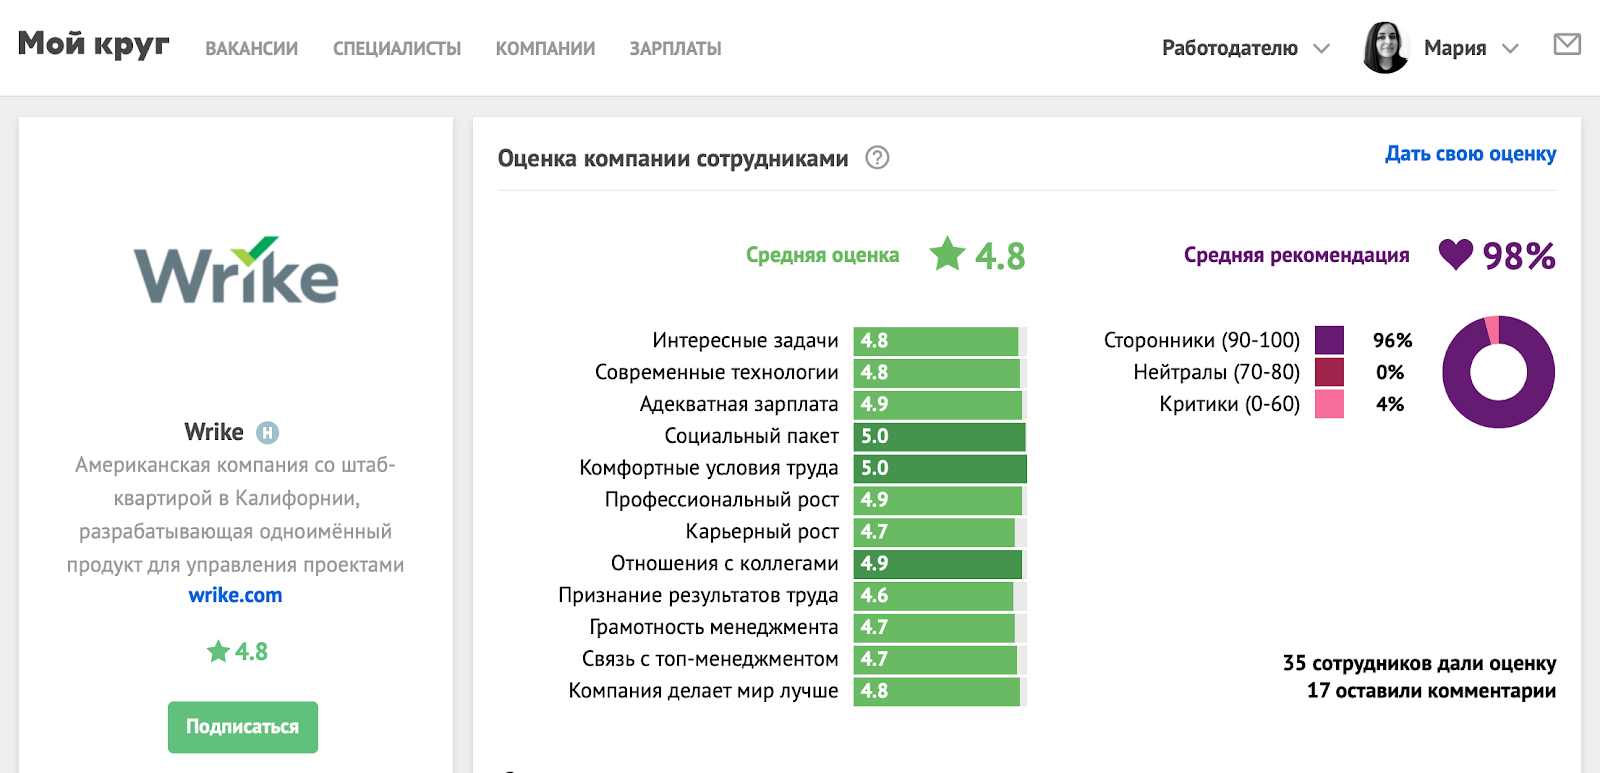Click the Современные технологии rating bar
This screenshot has height=773, width=1600.
939,373
